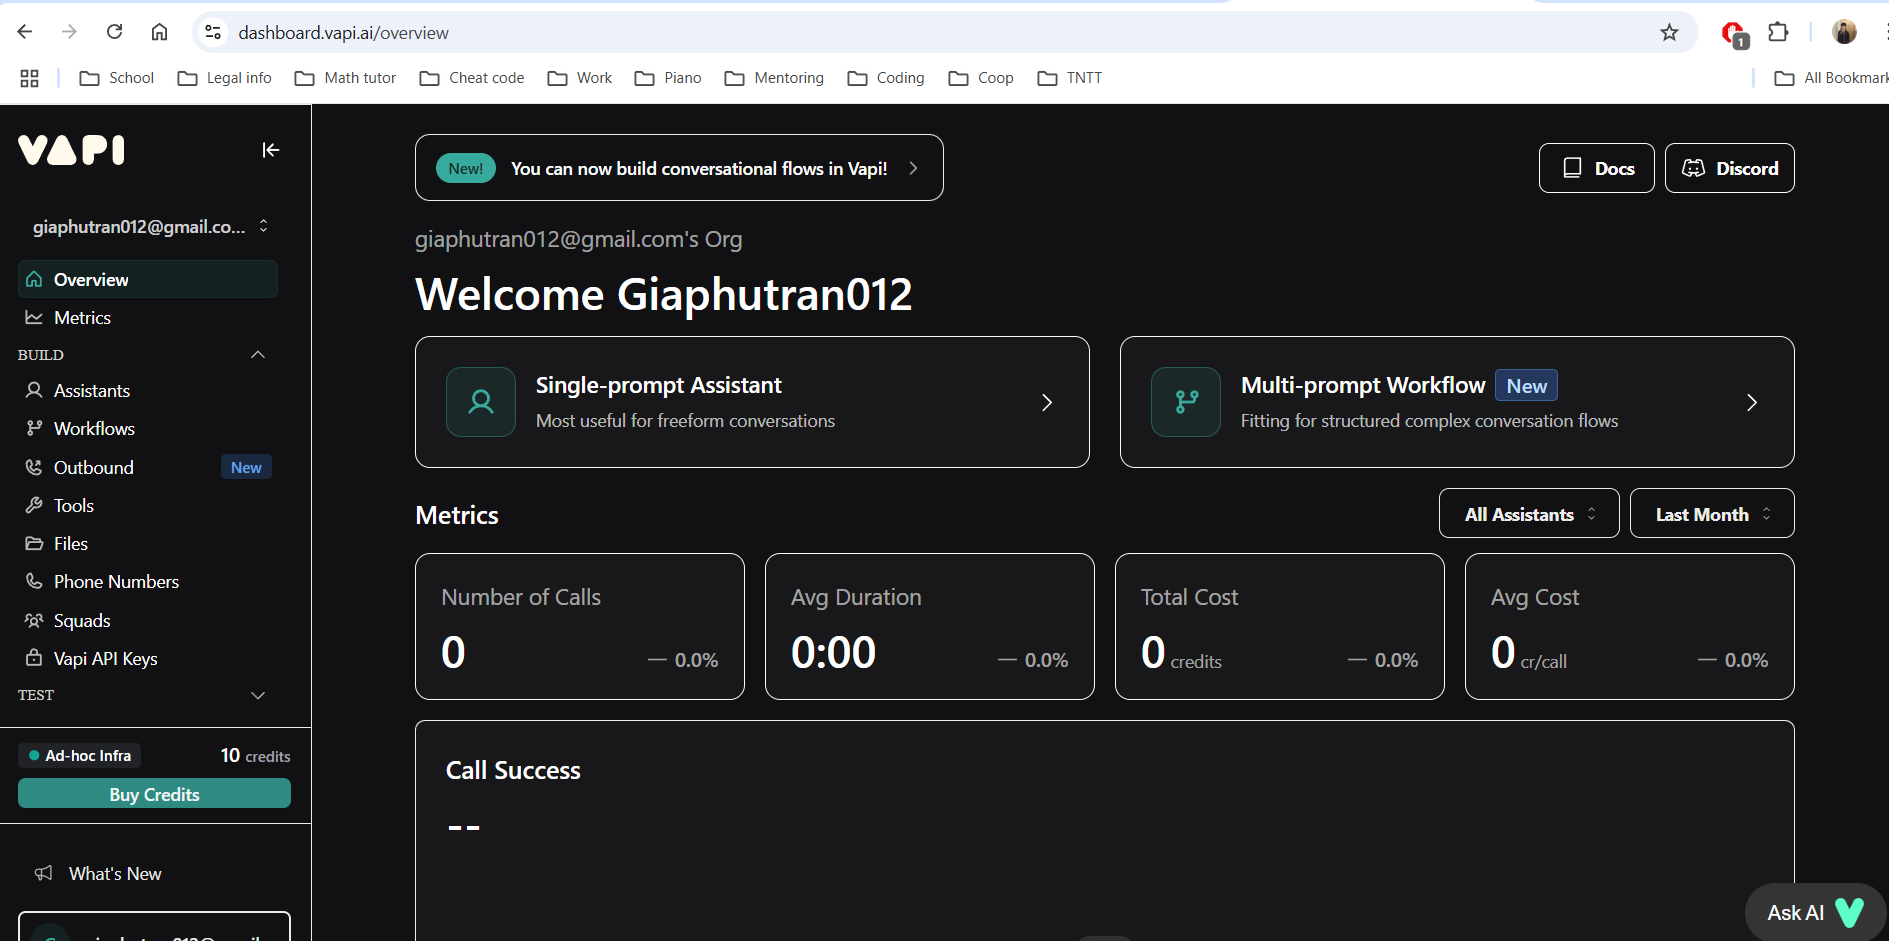
Task: Click the Buy Credits button
Action: [x=154, y=793]
